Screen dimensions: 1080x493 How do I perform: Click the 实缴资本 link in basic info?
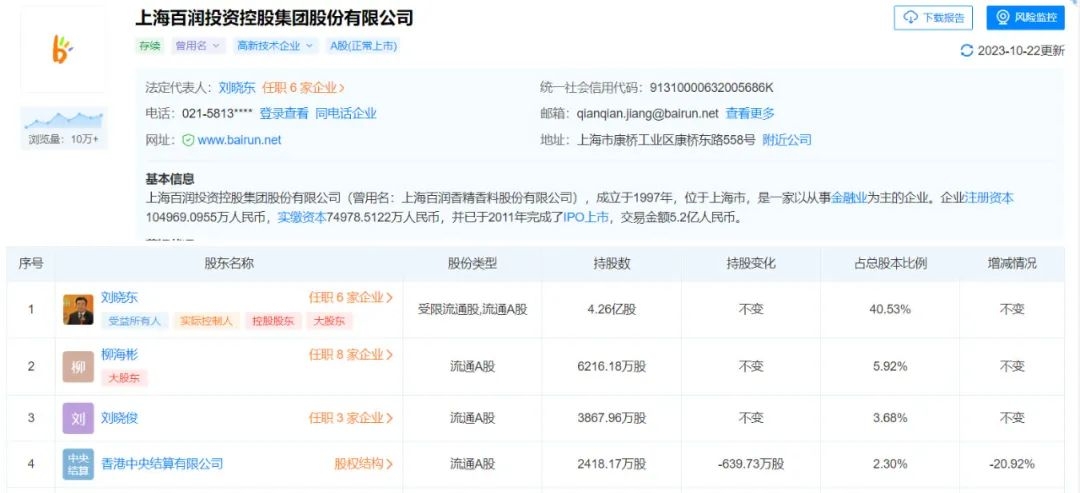tap(302, 218)
